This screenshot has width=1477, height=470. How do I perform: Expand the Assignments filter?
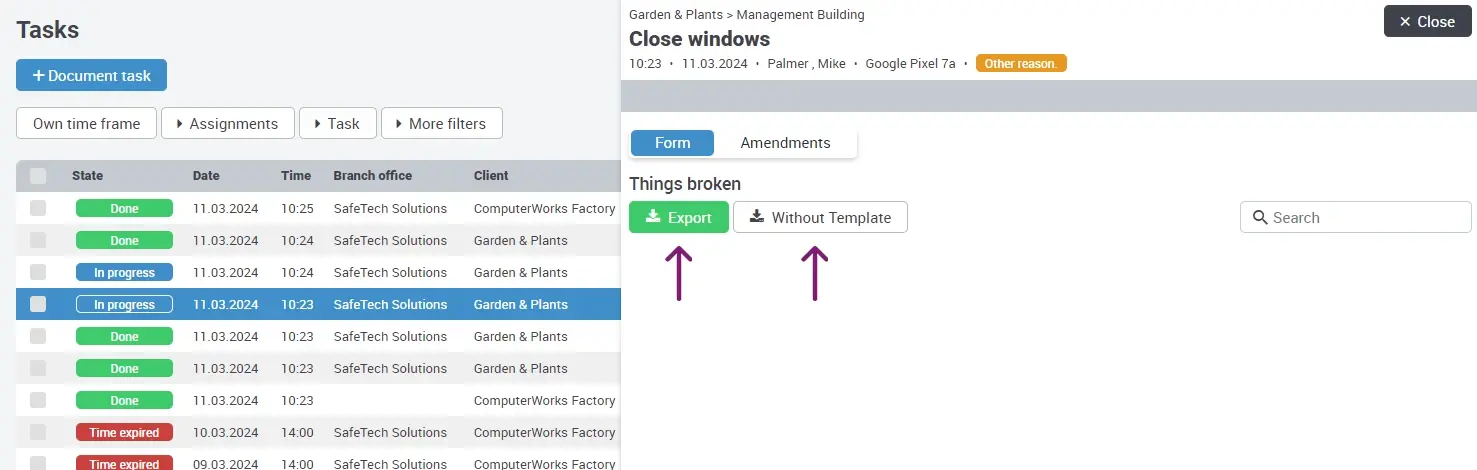tap(227, 124)
